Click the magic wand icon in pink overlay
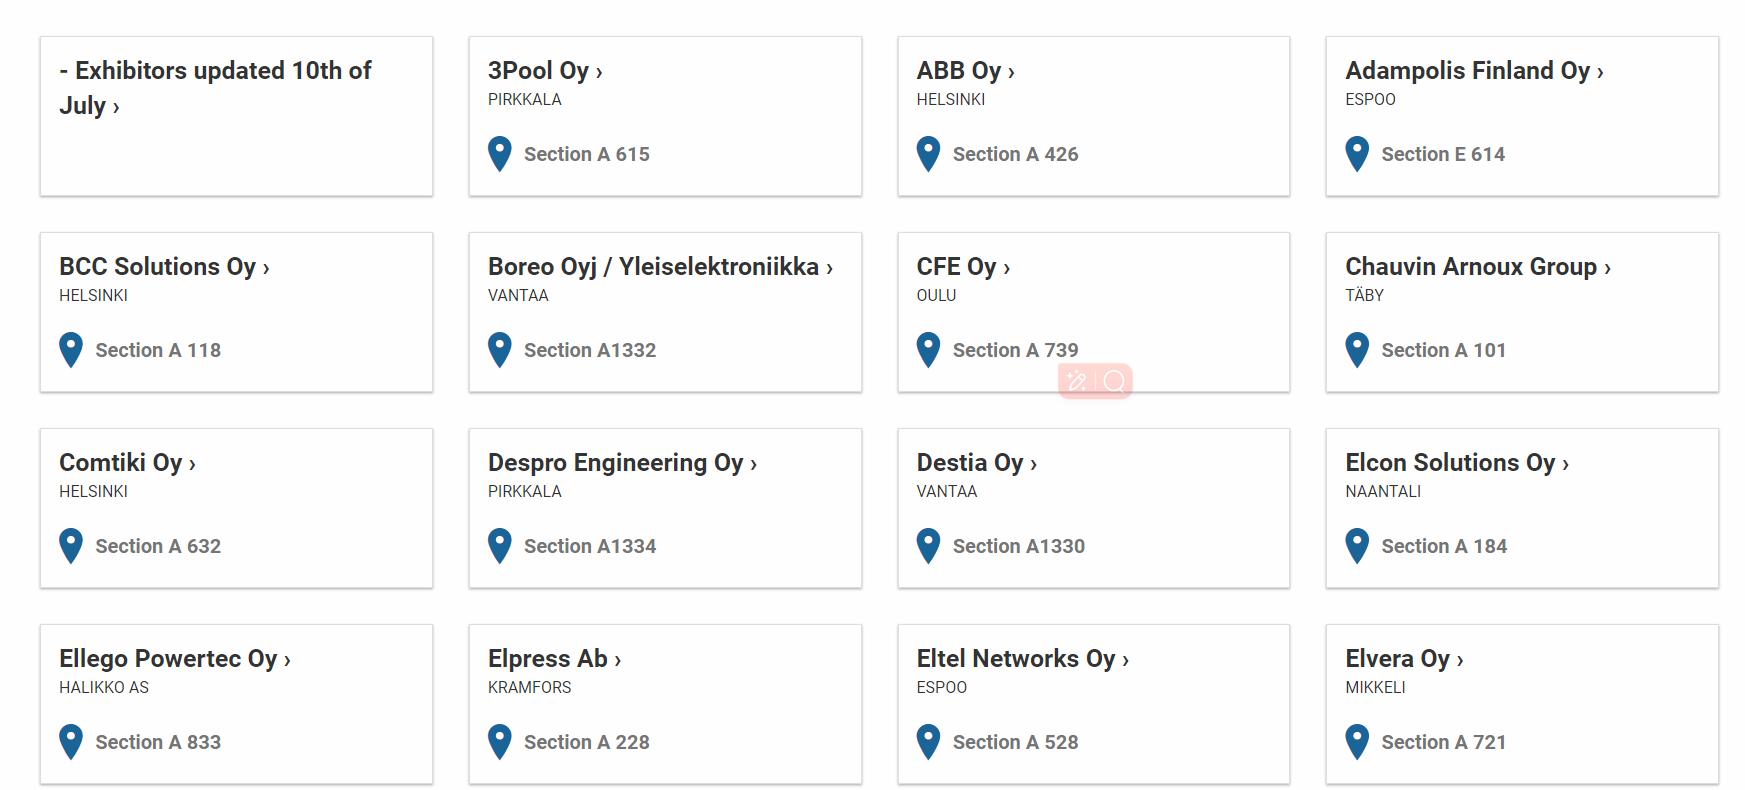The width and height of the screenshot is (1745, 790). 1077,381
